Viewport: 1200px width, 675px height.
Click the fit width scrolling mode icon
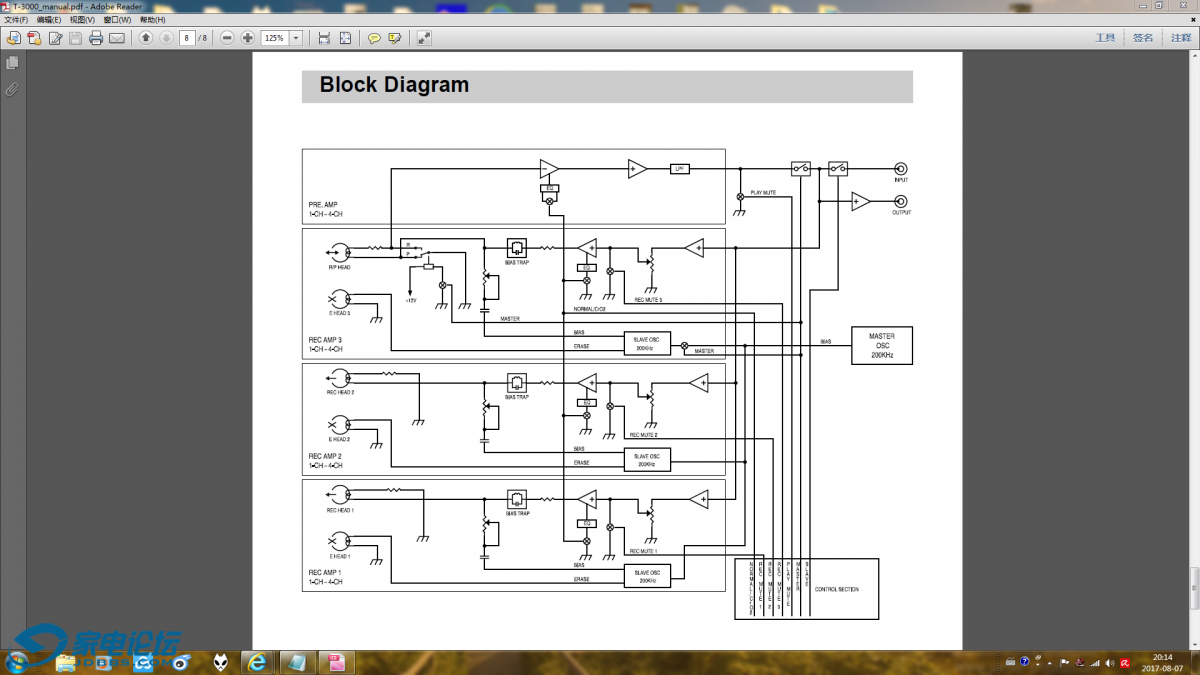pos(324,38)
